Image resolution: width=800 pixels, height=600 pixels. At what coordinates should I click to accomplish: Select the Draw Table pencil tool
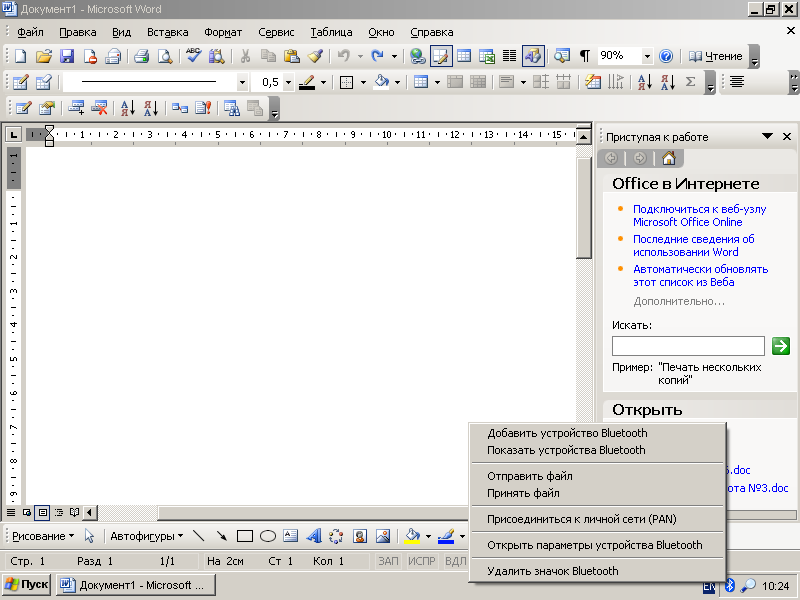tap(21, 82)
